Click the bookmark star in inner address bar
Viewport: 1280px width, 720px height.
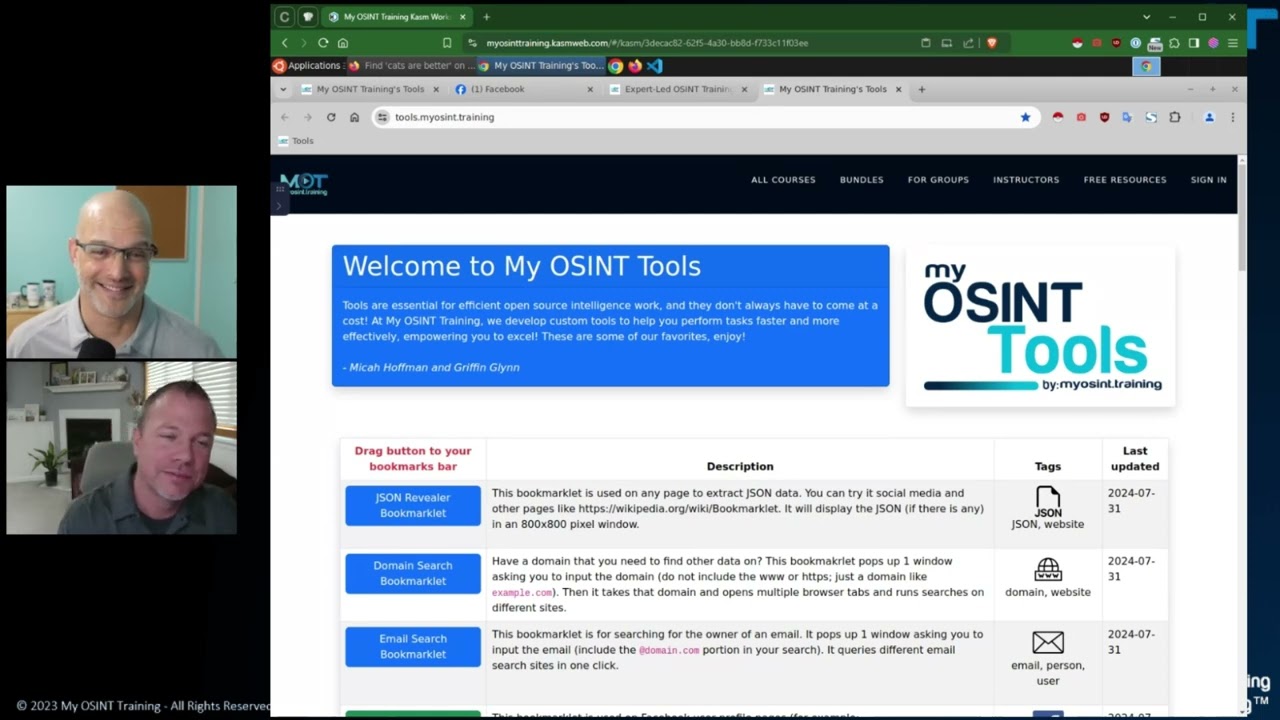tap(1025, 117)
